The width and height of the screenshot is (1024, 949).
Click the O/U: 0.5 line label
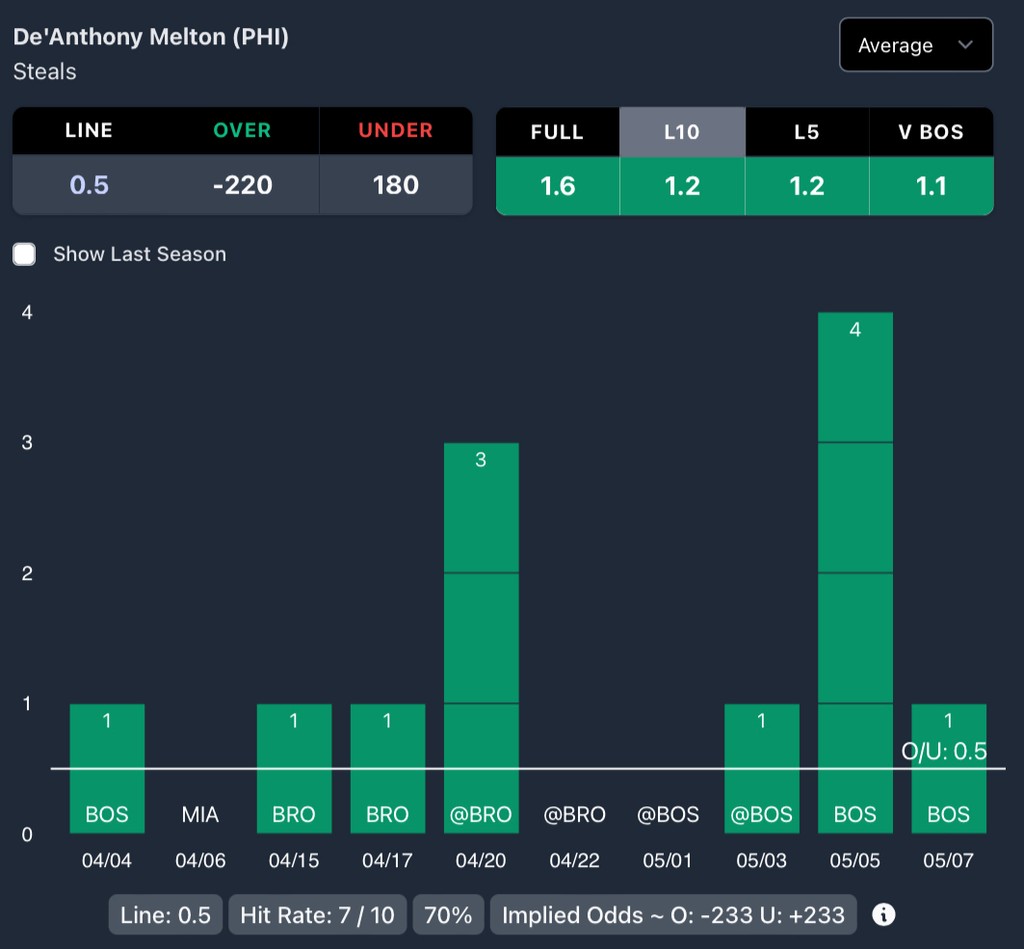pyautogui.click(x=944, y=751)
